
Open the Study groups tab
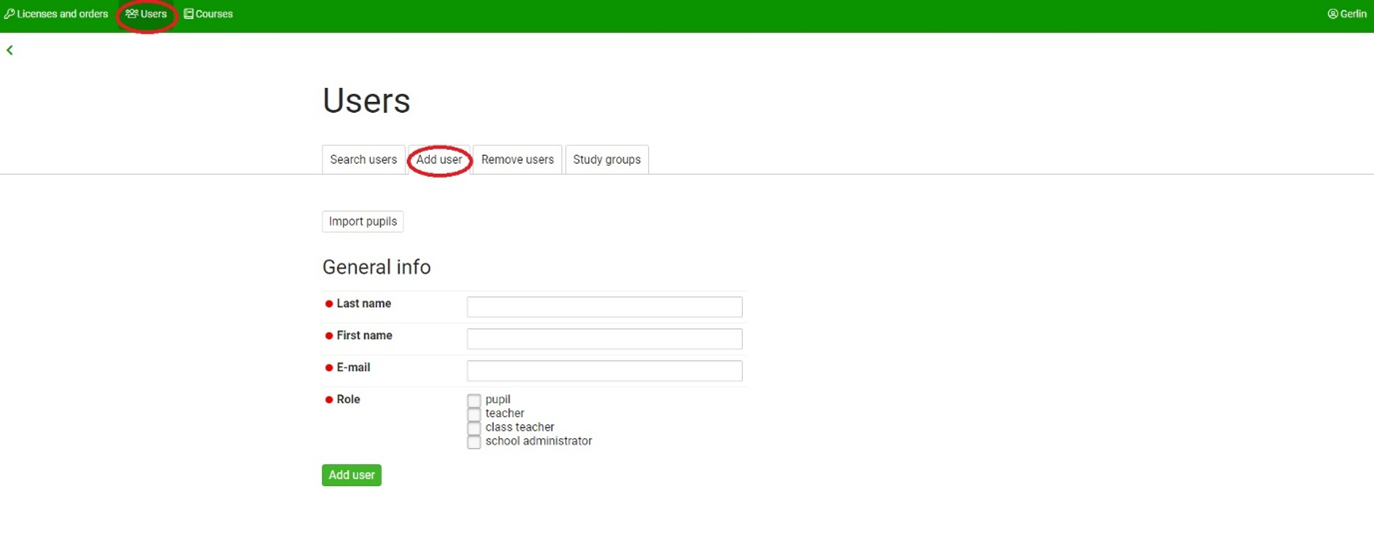click(606, 160)
